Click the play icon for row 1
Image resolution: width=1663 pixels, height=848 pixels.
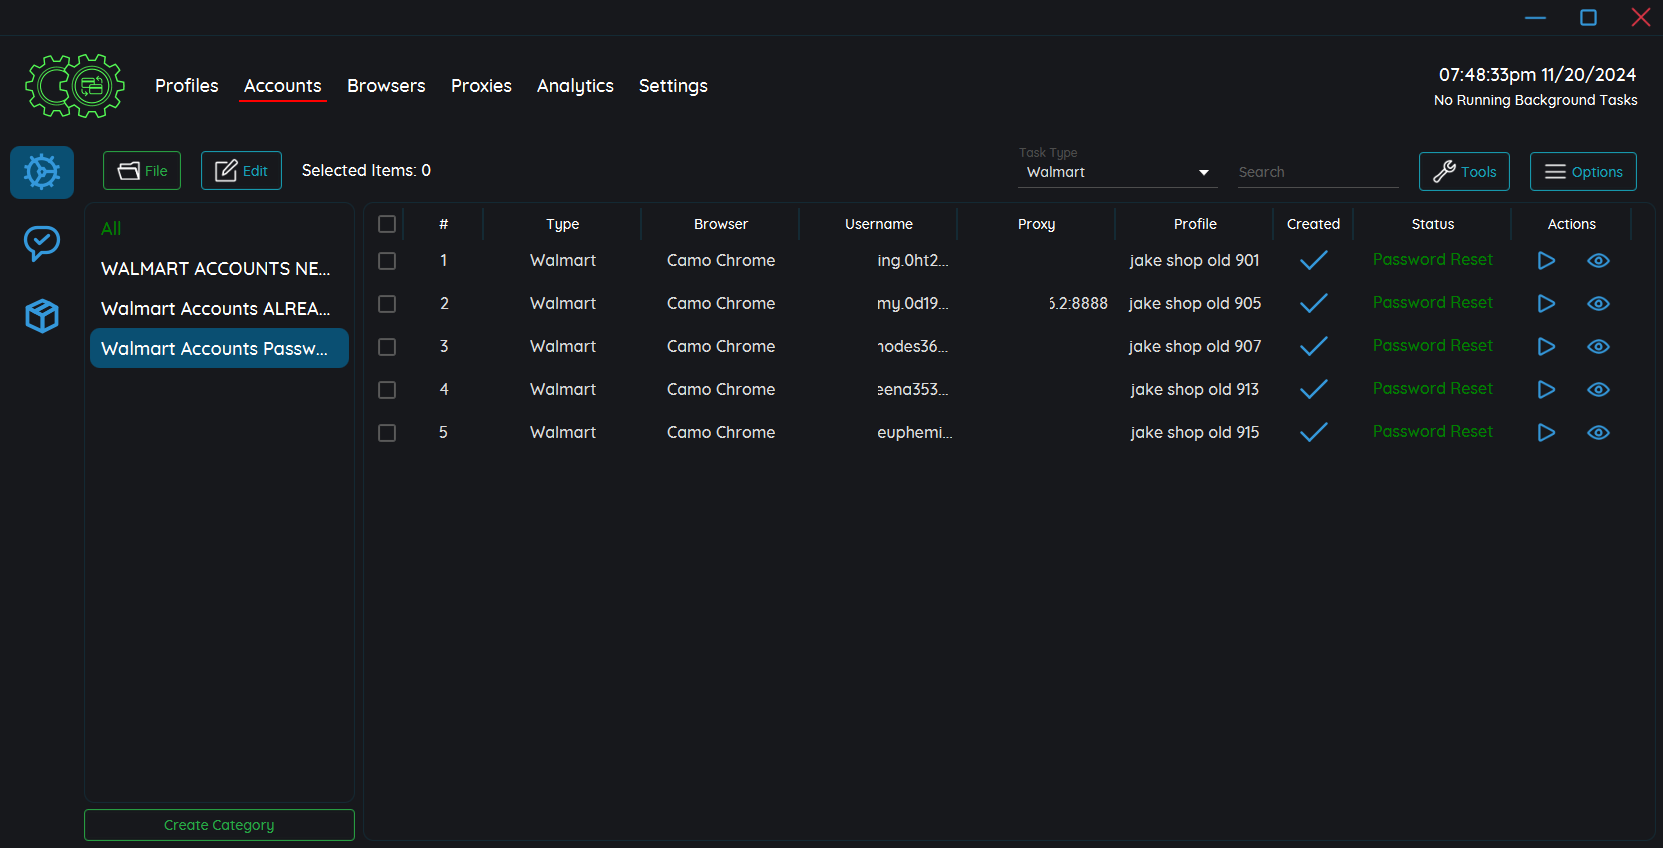(1546, 261)
